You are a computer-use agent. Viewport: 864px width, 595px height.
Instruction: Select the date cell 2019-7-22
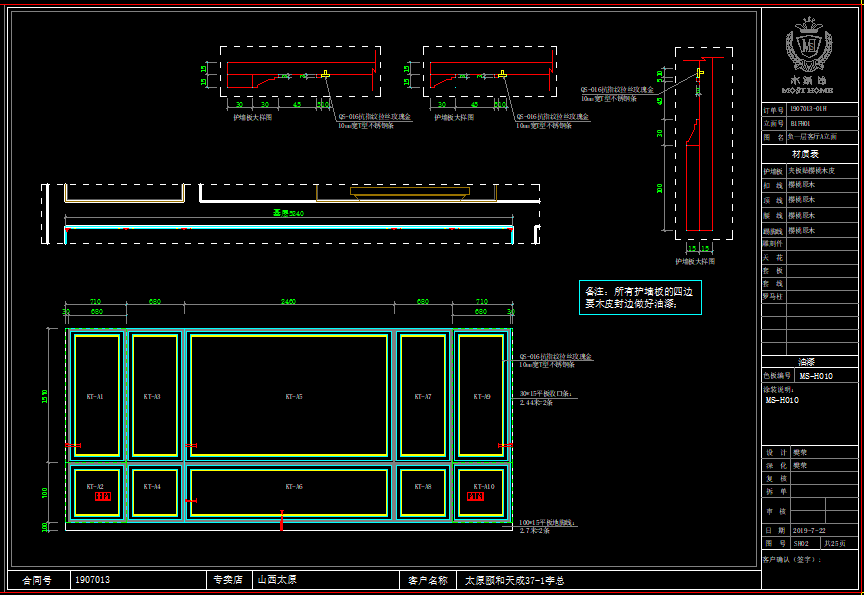click(809, 530)
